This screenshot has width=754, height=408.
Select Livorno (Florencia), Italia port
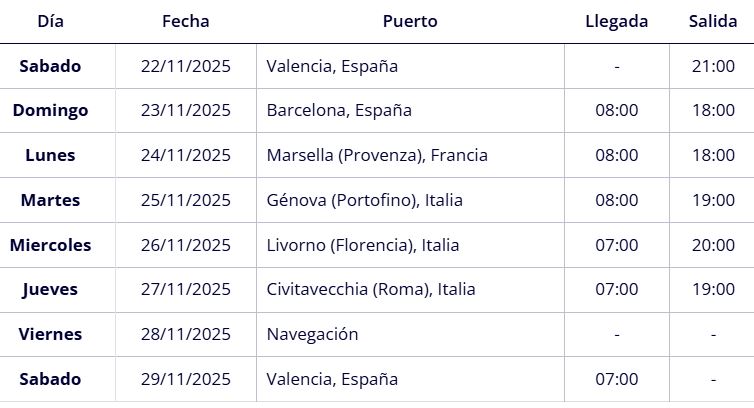coord(364,245)
